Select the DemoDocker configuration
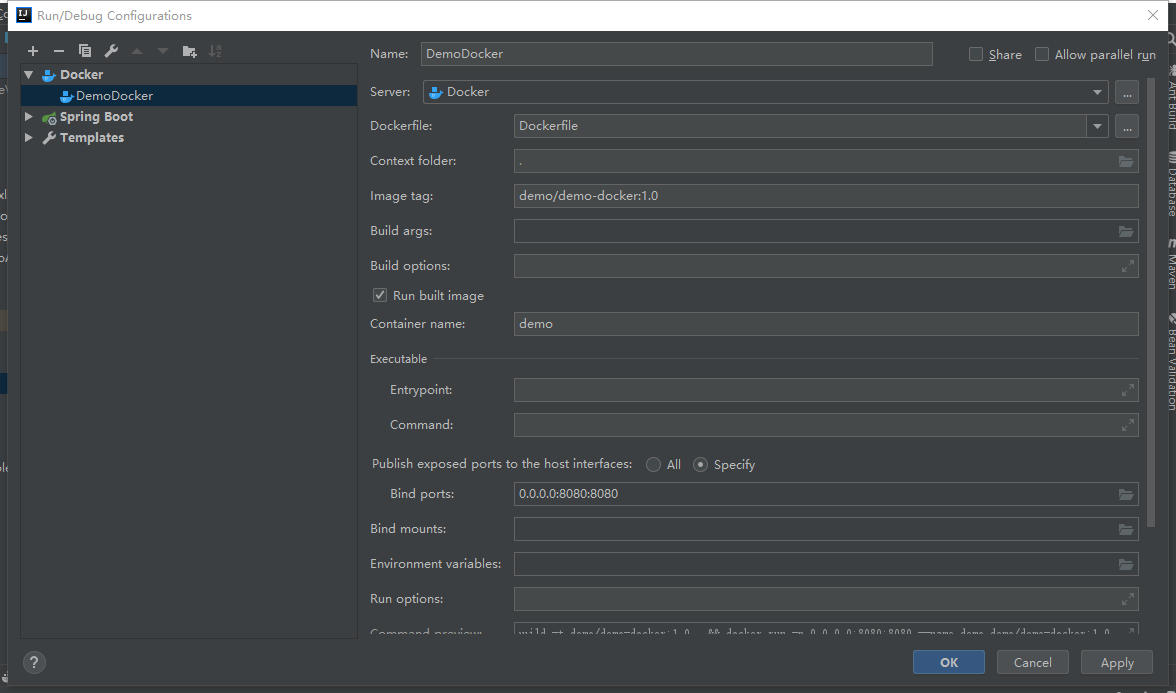 pyautogui.click(x=189, y=95)
